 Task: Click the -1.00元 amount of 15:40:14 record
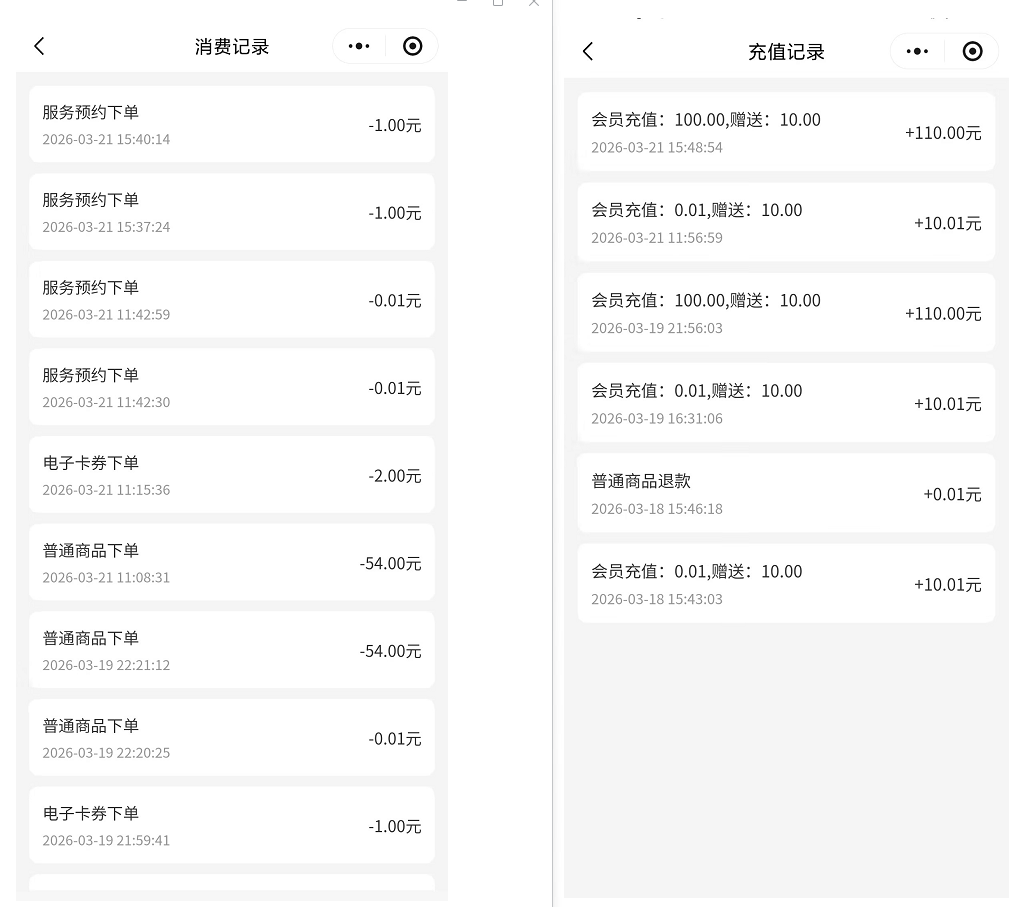395,125
